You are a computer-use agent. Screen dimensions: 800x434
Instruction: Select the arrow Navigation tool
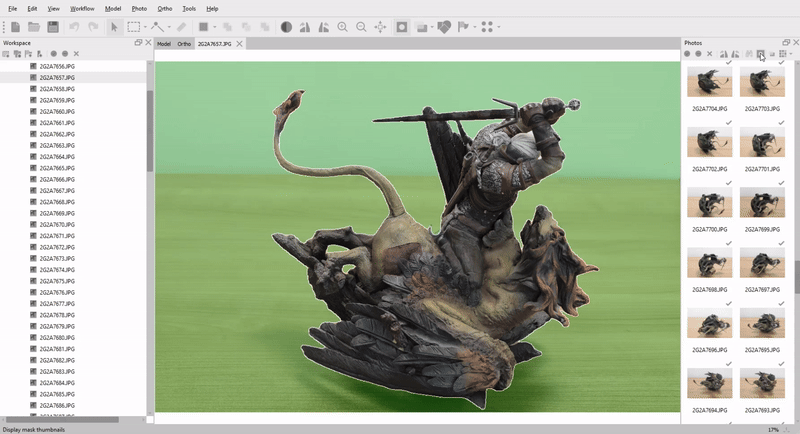coord(114,27)
